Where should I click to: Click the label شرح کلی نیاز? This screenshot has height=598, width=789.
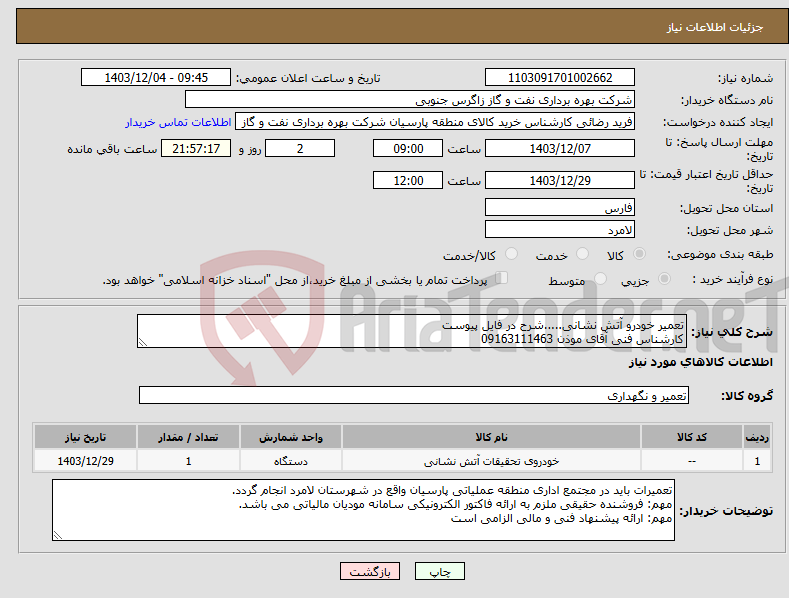coord(732,332)
